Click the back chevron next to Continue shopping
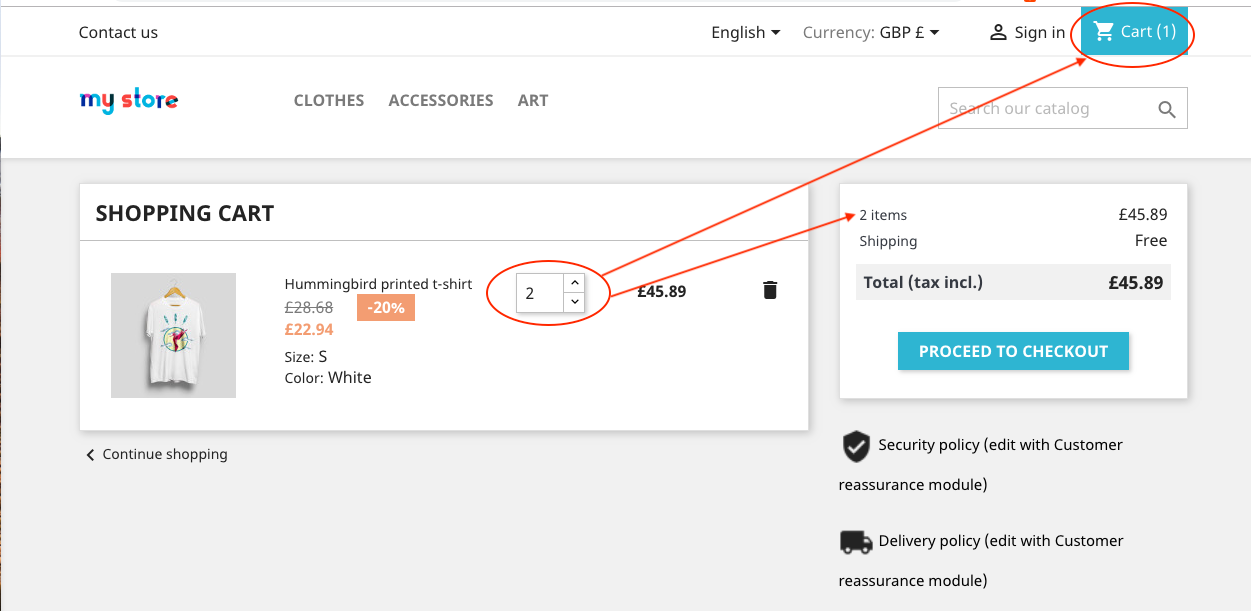The image size is (1251, 611). tap(89, 454)
